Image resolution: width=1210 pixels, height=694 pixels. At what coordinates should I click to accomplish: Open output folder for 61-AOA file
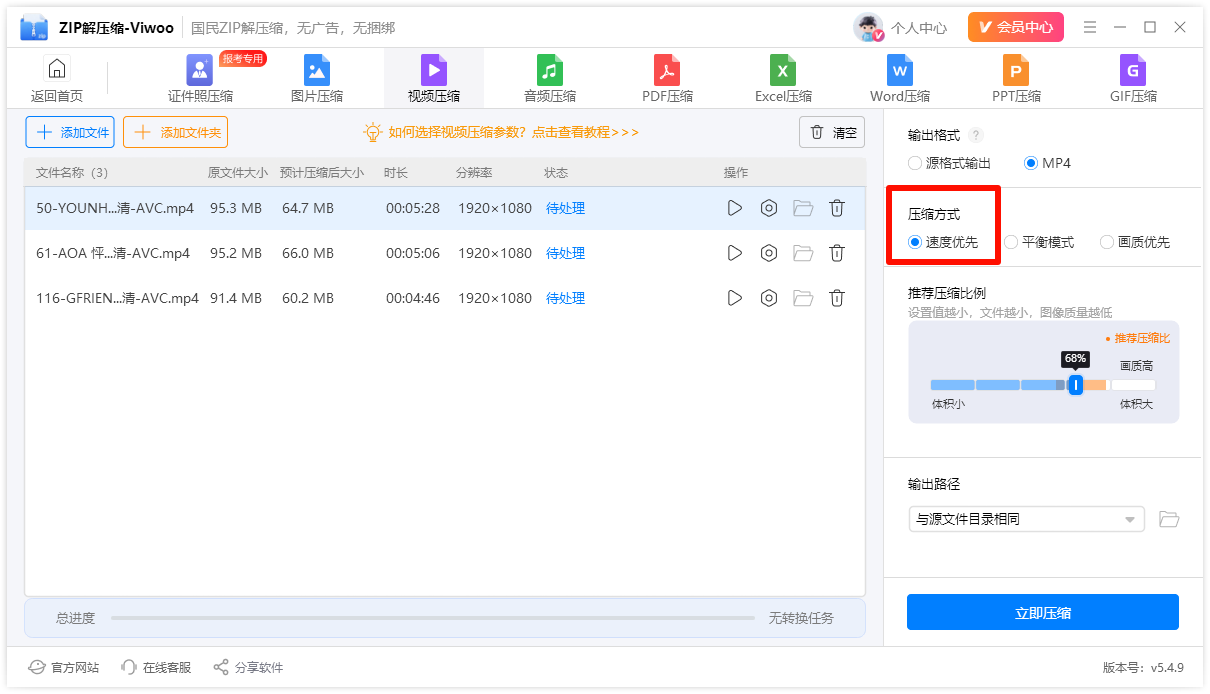[x=803, y=253]
